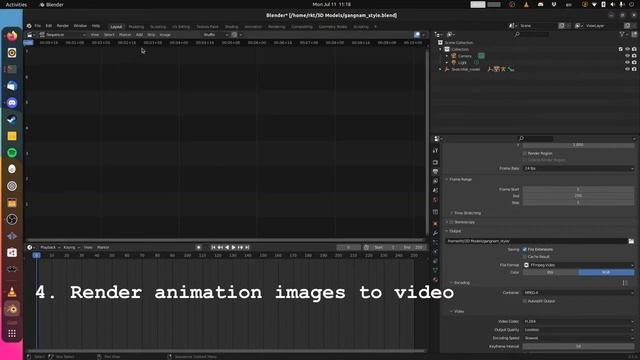Open the Video Codec dropdown
The height and width of the screenshot is (360, 640).
[579, 322]
